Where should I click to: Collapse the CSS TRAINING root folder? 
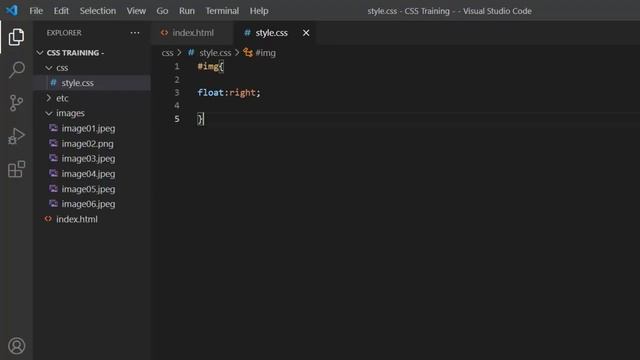pos(40,53)
